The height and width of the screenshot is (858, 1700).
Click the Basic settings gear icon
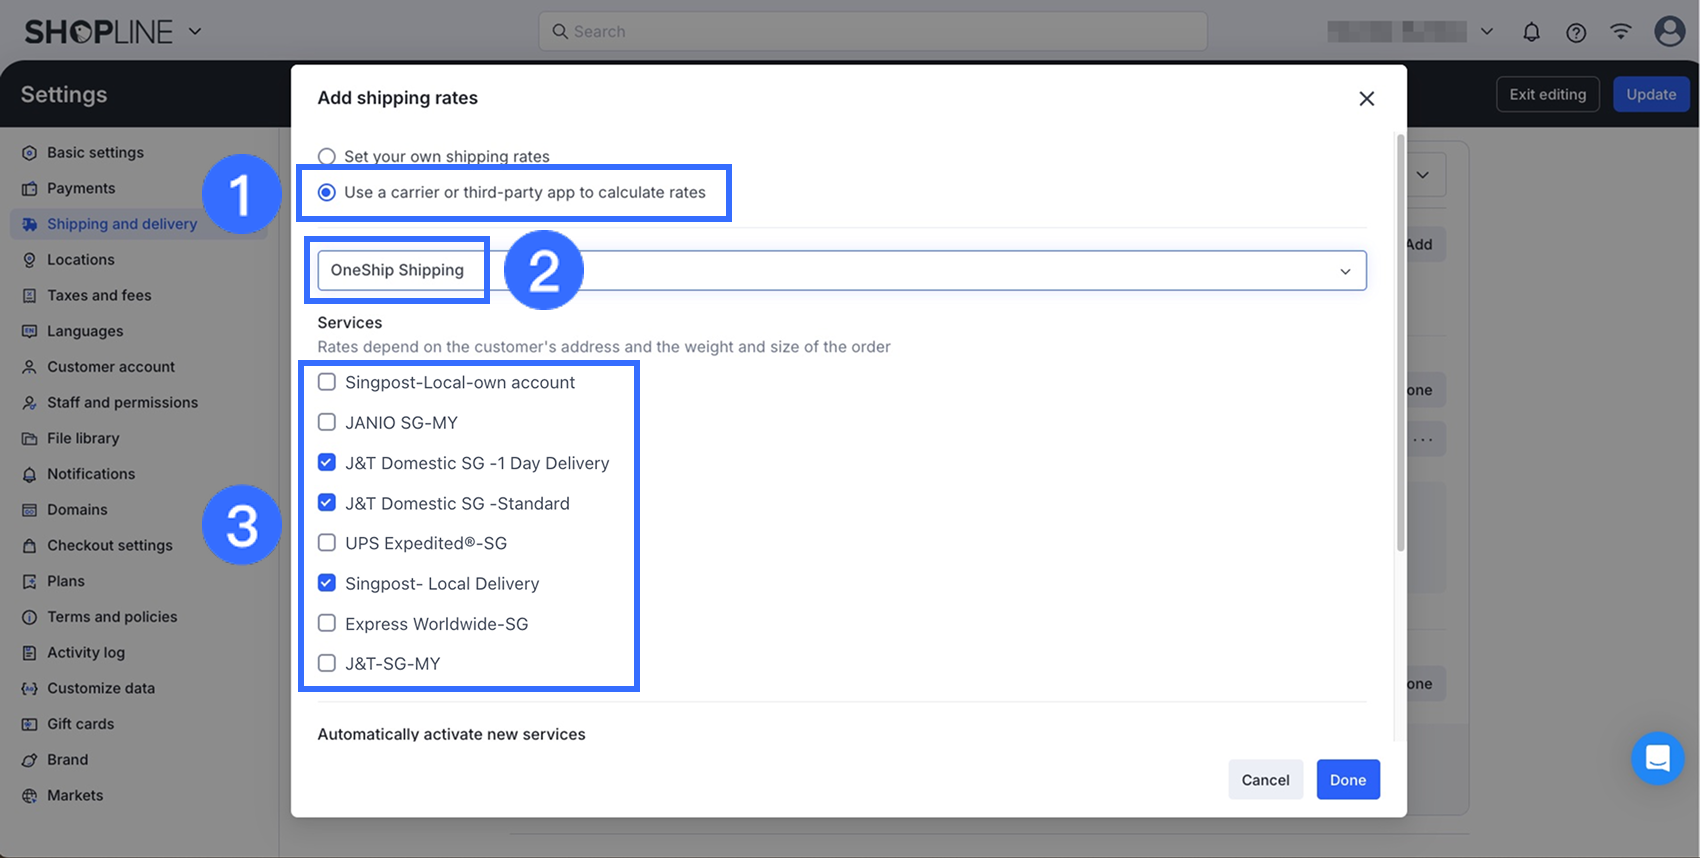[29, 153]
